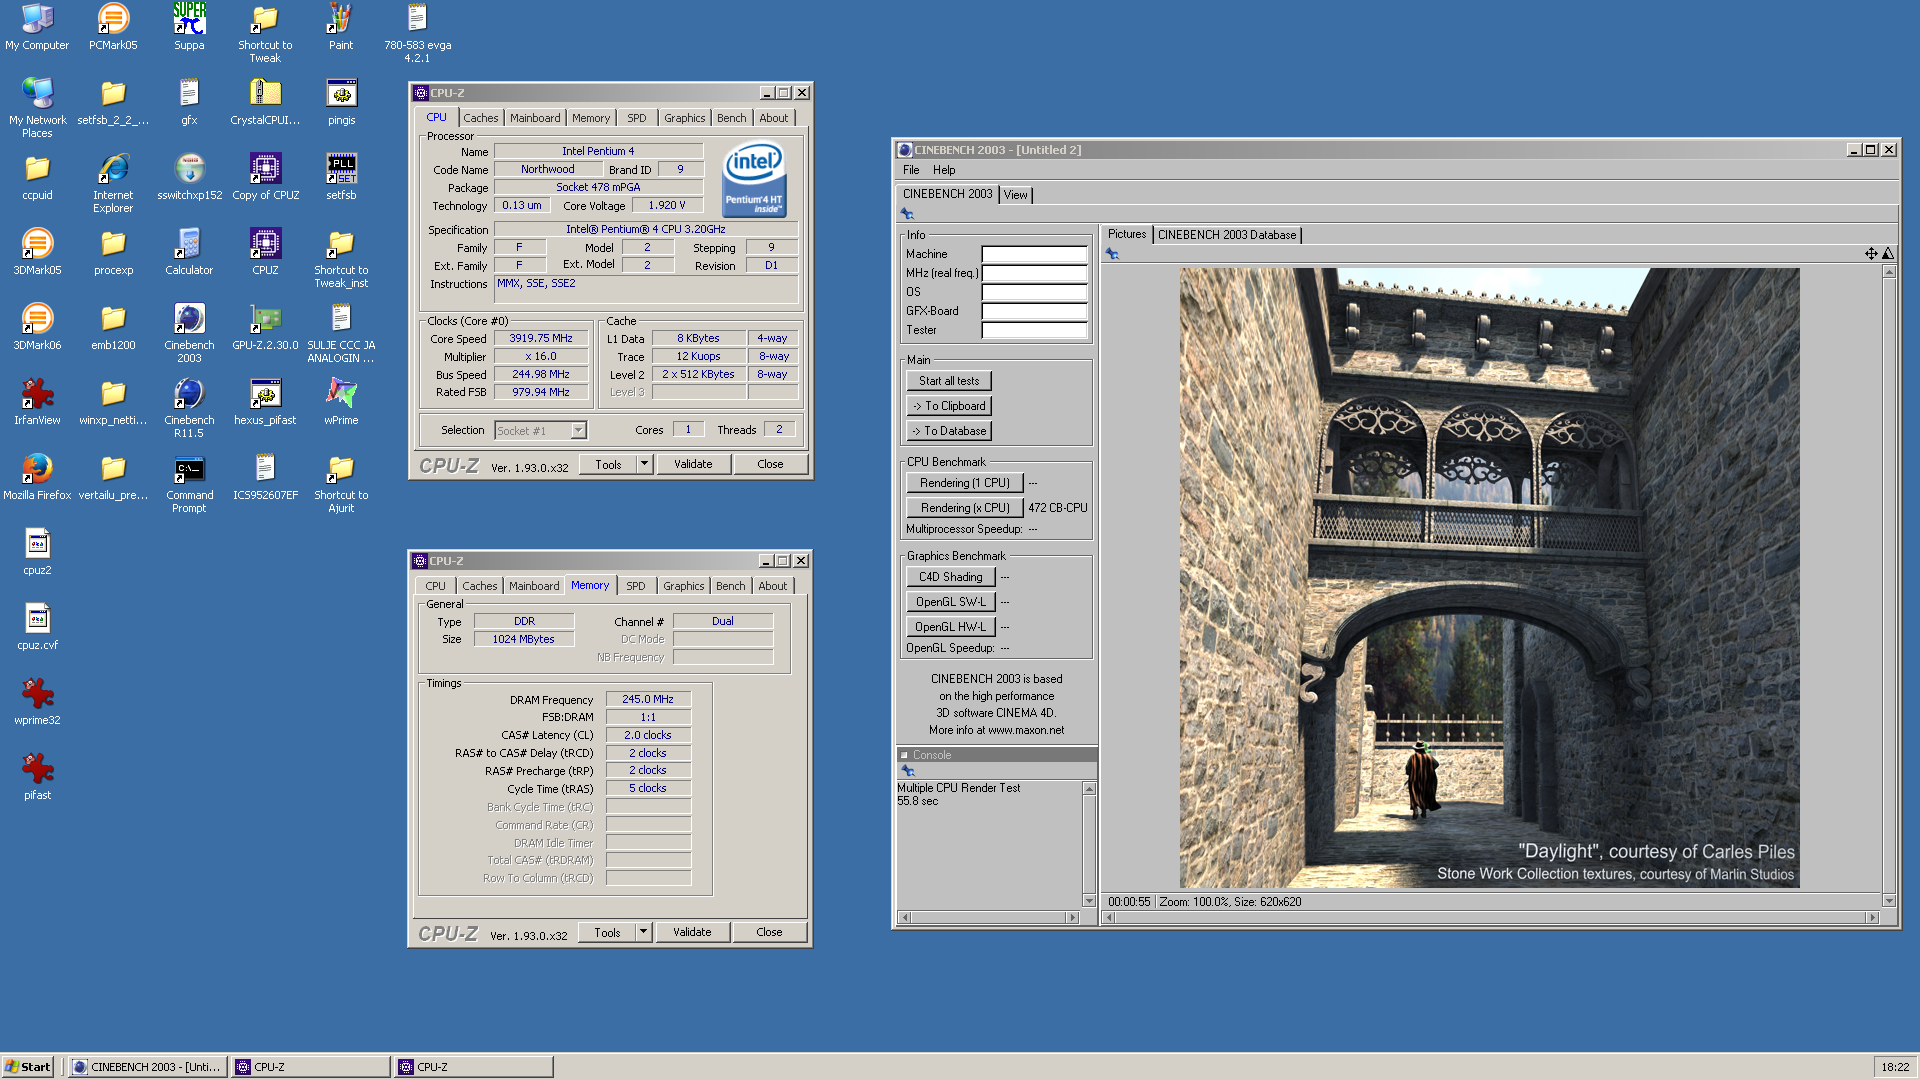The width and height of the screenshot is (1920, 1080).
Task: Open the My Computer desktop icon
Action: pos(37,27)
